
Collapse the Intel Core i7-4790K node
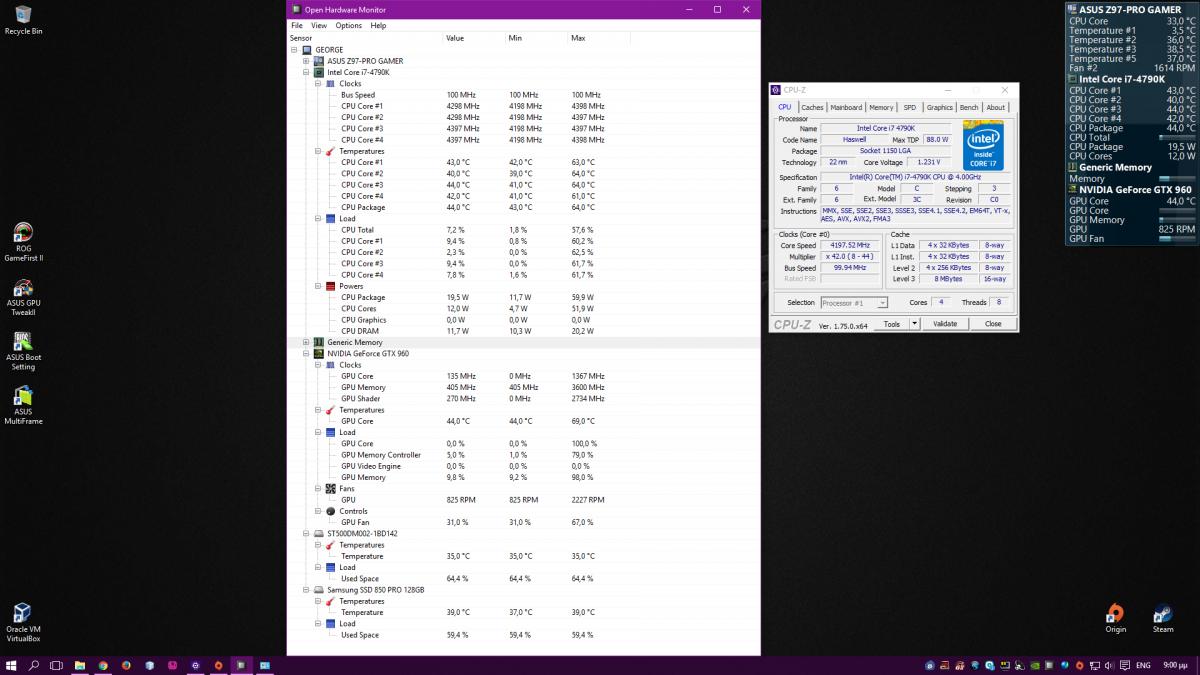tap(306, 72)
